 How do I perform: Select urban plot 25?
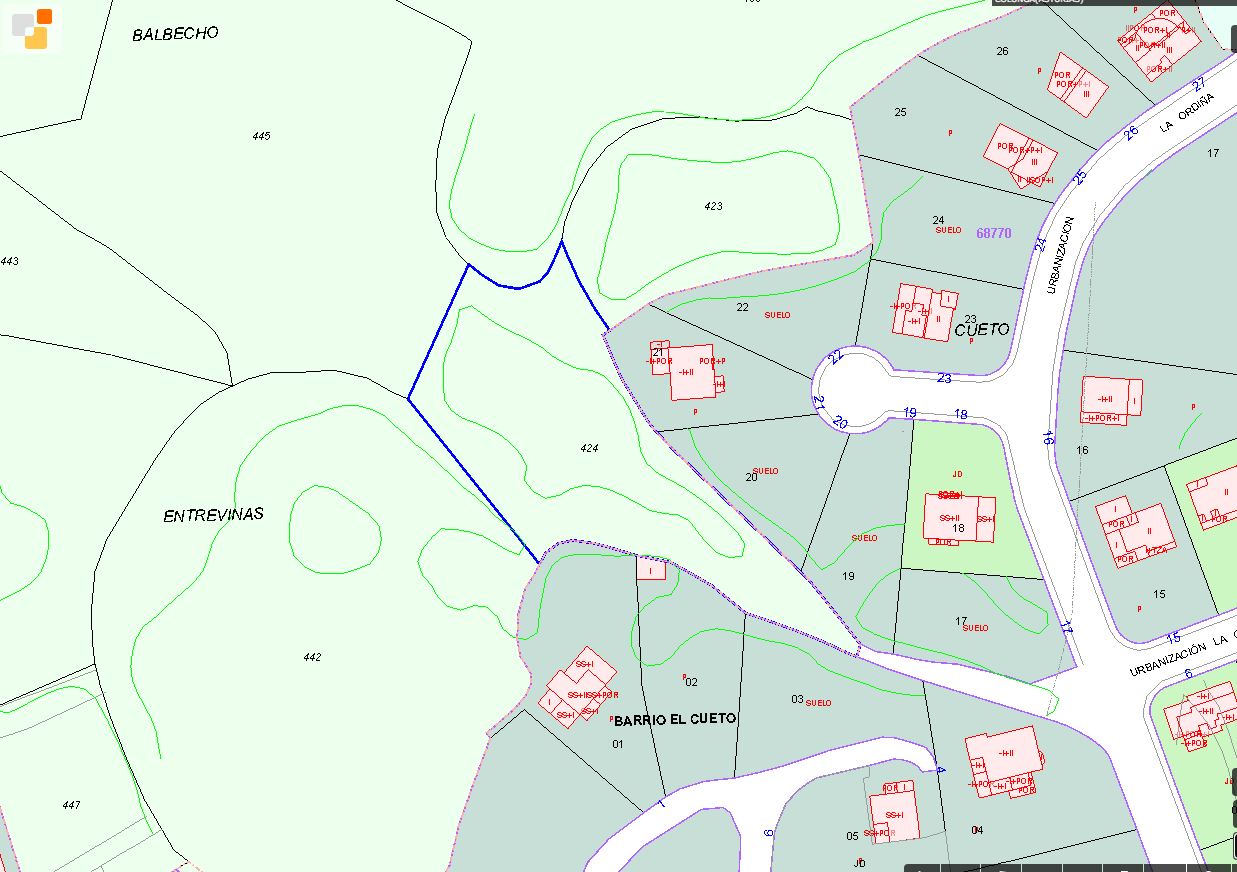coord(900,112)
